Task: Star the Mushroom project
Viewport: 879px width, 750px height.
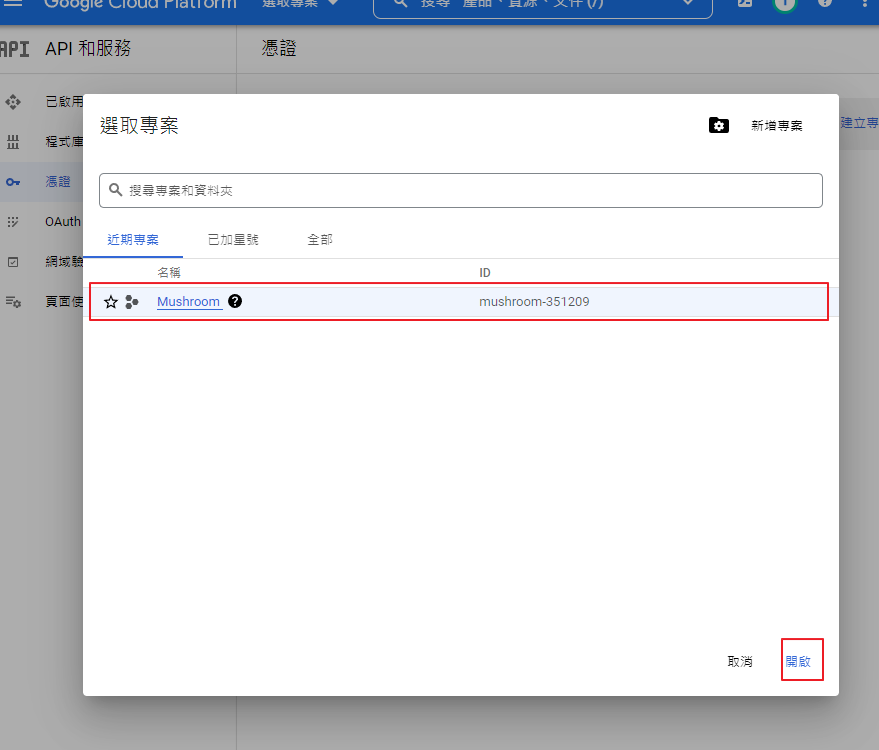Action: tap(111, 302)
